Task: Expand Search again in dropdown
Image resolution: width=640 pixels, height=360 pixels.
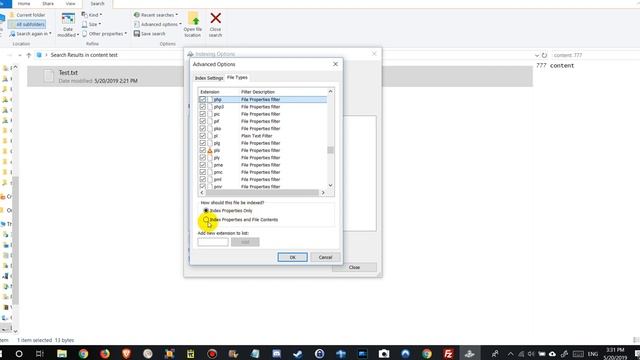Action: [x=31, y=33]
